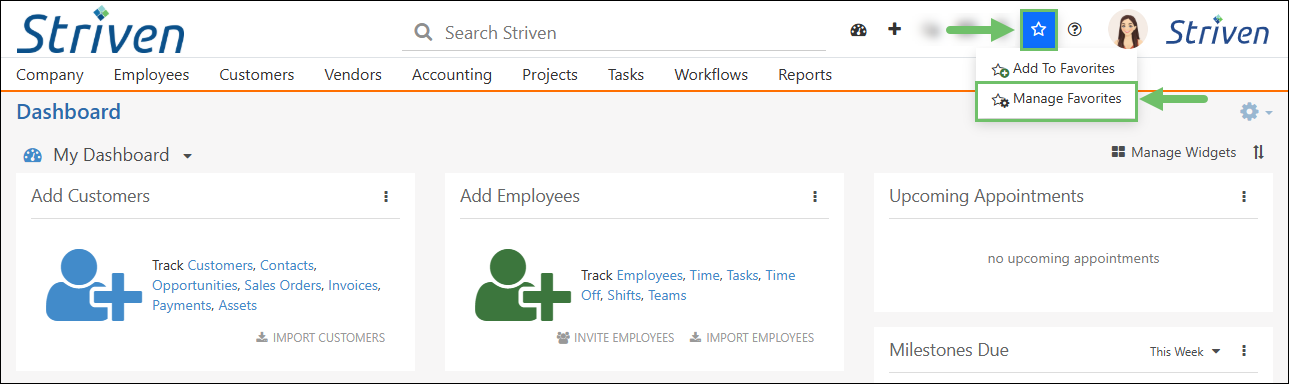Follow the Assets link
This screenshot has height=384, width=1289.
point(238,305)
